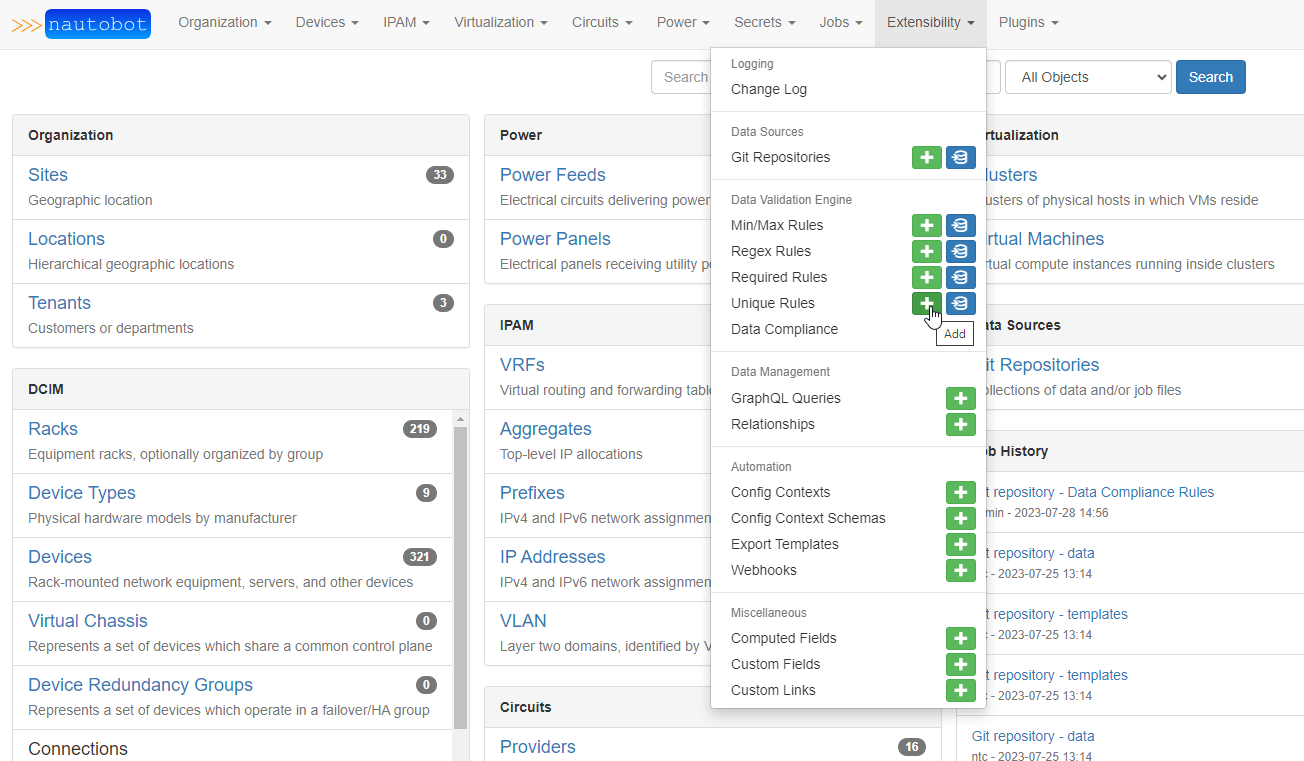Click the green add icon for Git Repositories
Screen dimensions: 1304x761
pyautogui.click(x=927, y=157)
